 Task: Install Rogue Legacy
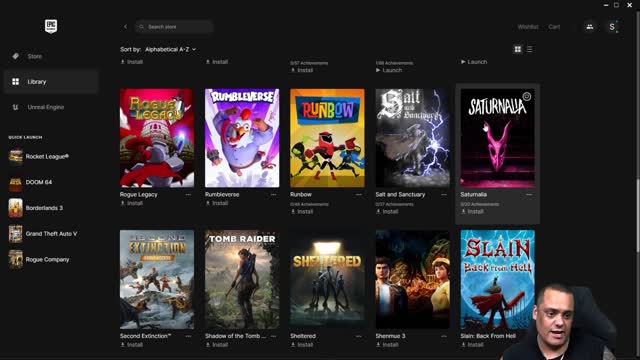[x=131, y=203]
